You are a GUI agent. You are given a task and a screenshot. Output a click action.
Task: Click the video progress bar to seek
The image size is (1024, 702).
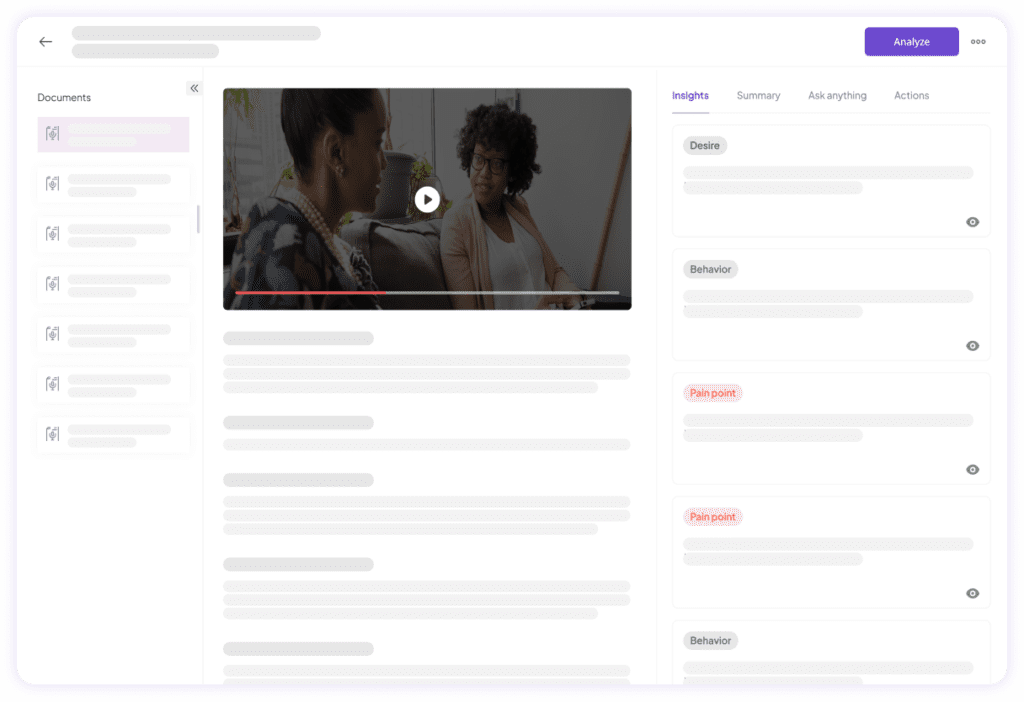pyautogui.click(x=427, y=293)
